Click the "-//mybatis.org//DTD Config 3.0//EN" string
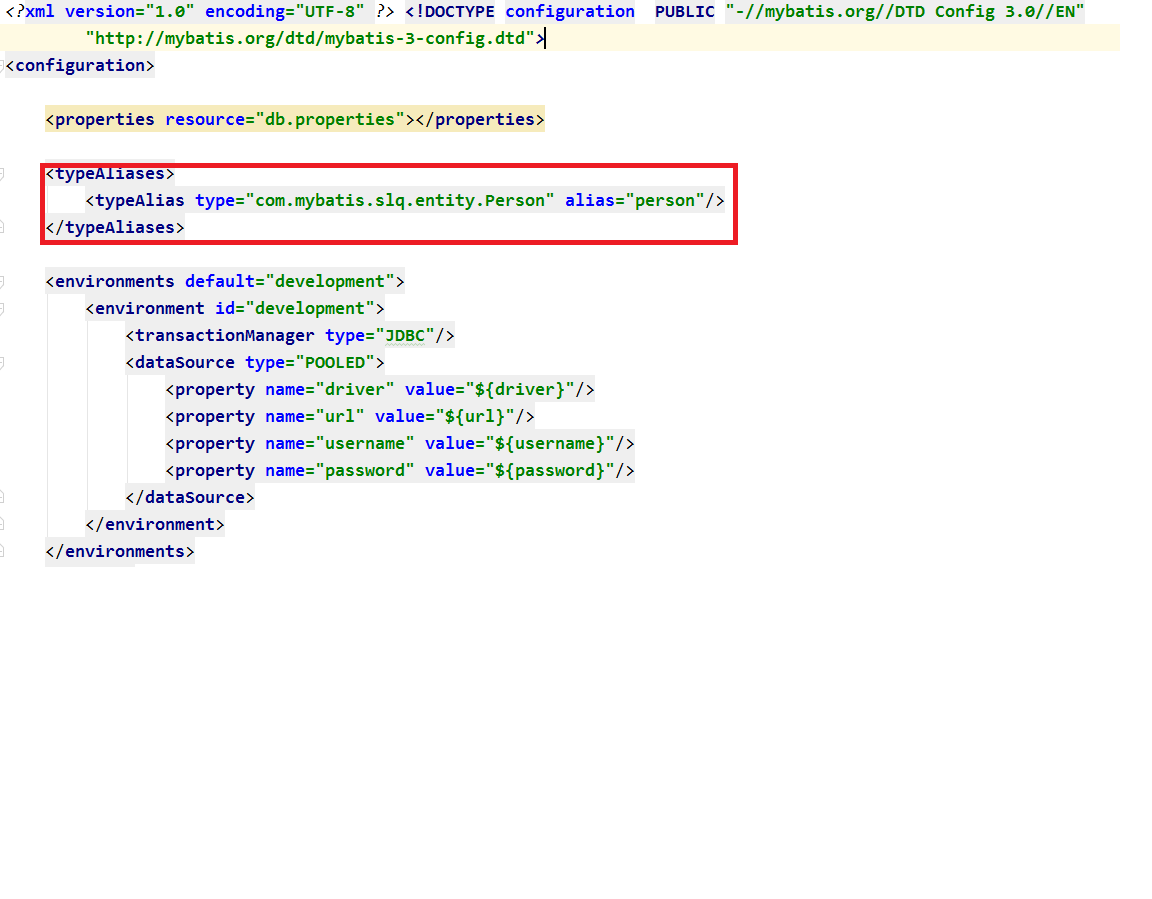This screenshot has height=899, width=1152. pos(905,12)
